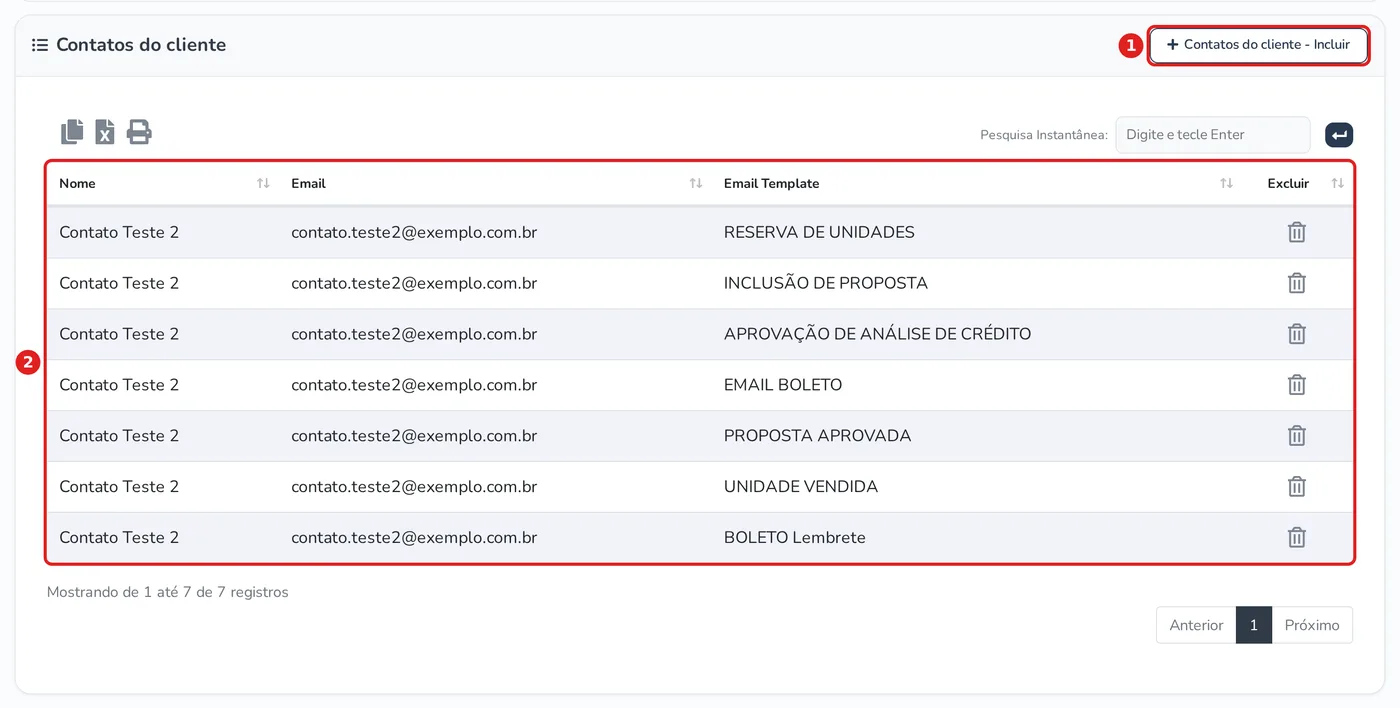Delete the INCLUSÃO DE PROPOSTA contact row

[1297, 283]
